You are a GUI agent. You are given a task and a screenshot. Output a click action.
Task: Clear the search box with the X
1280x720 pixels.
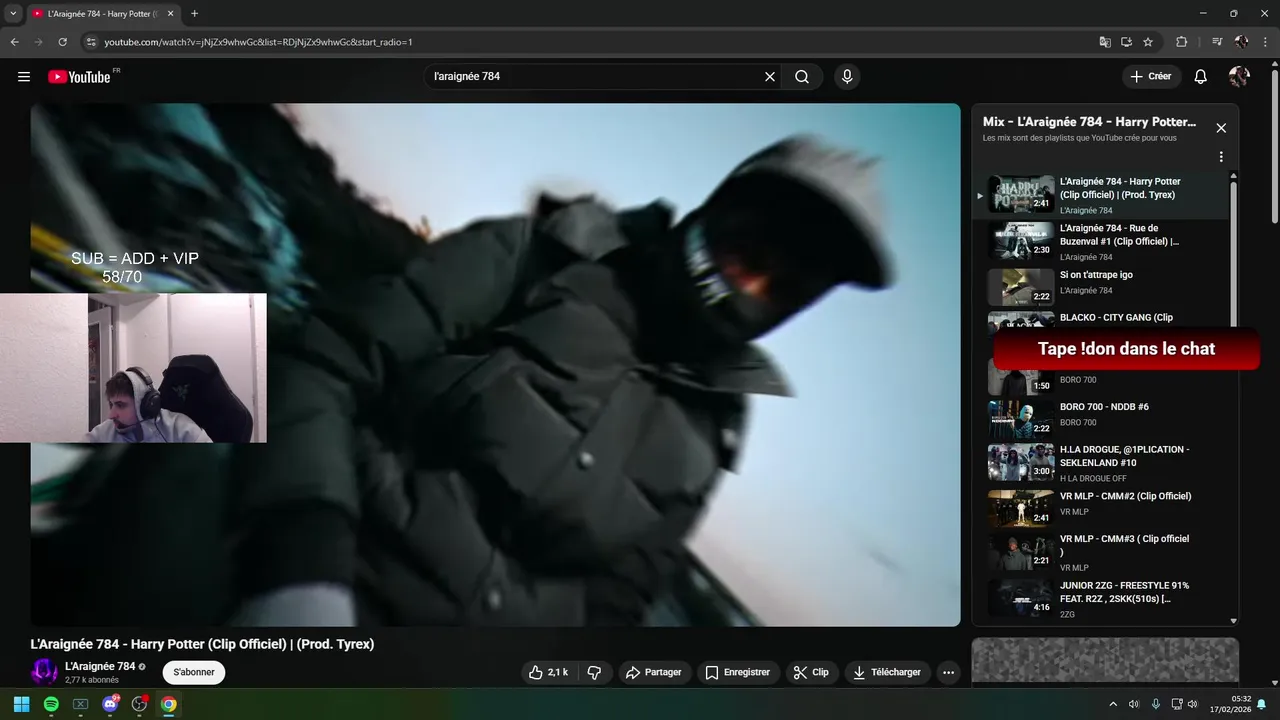770,77
